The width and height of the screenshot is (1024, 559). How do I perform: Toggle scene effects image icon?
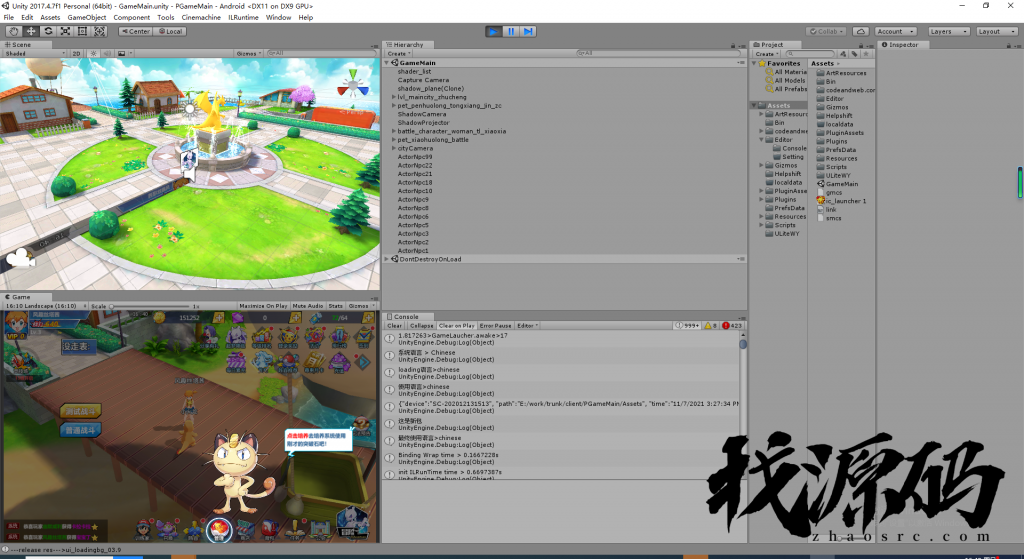[x=121, y=54]
